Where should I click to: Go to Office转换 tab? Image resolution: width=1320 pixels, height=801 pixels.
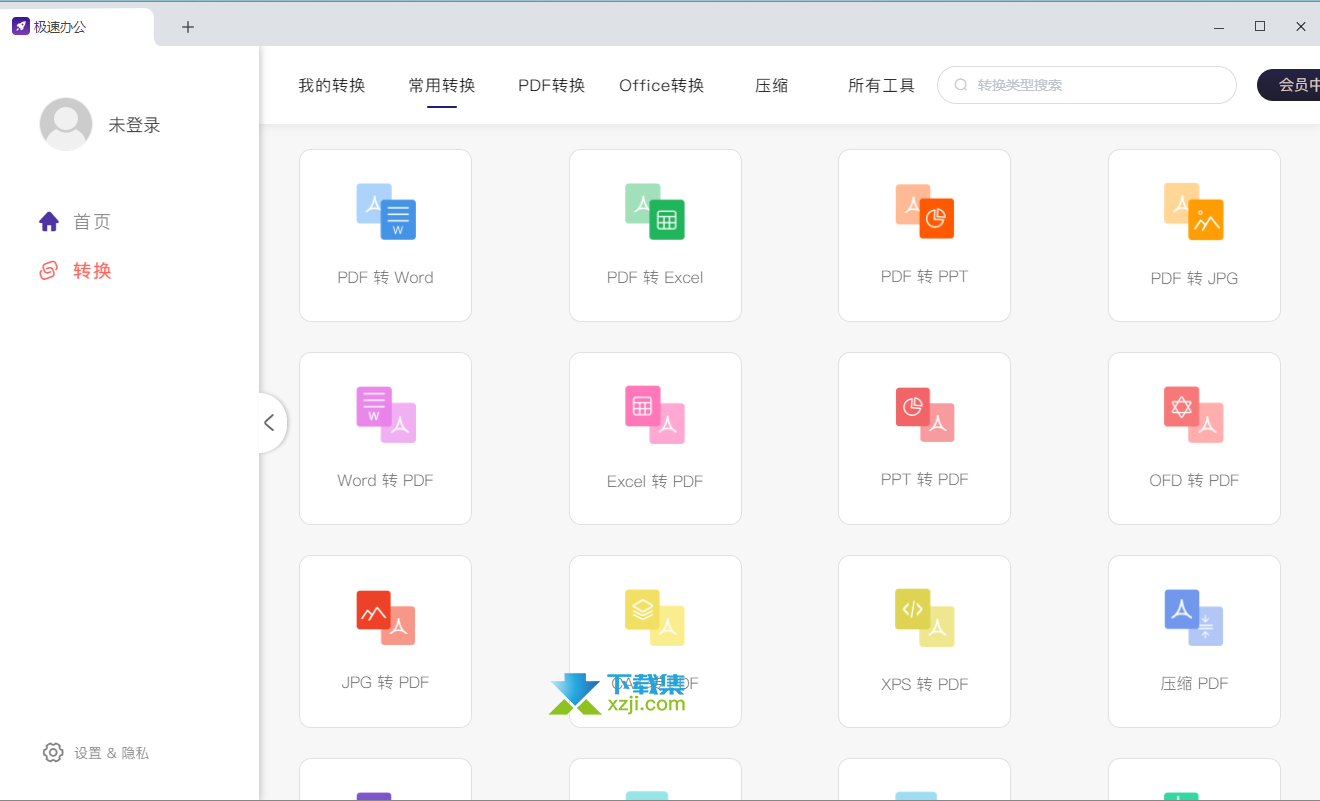coord(662,85)
